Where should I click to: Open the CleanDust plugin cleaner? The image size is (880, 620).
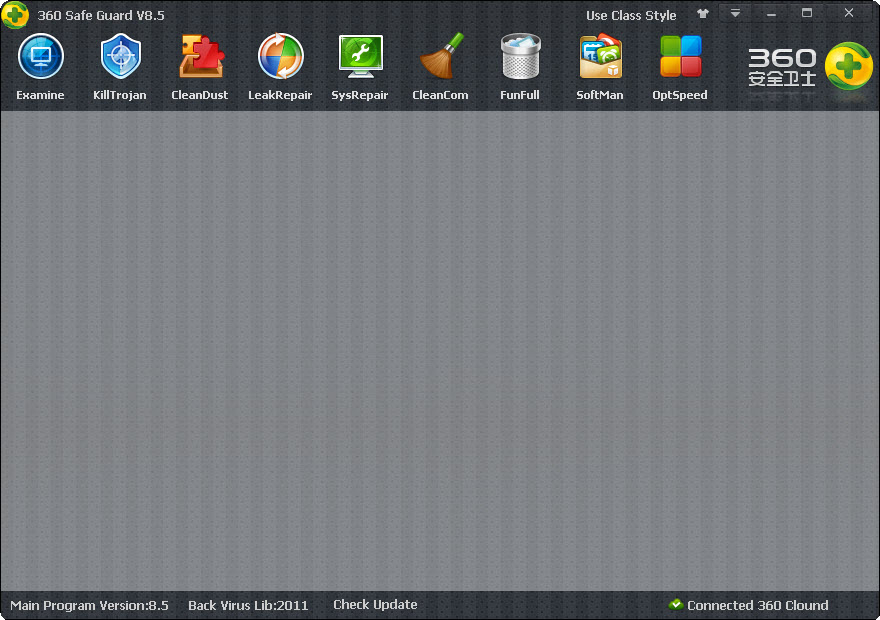tap(200, 67)
